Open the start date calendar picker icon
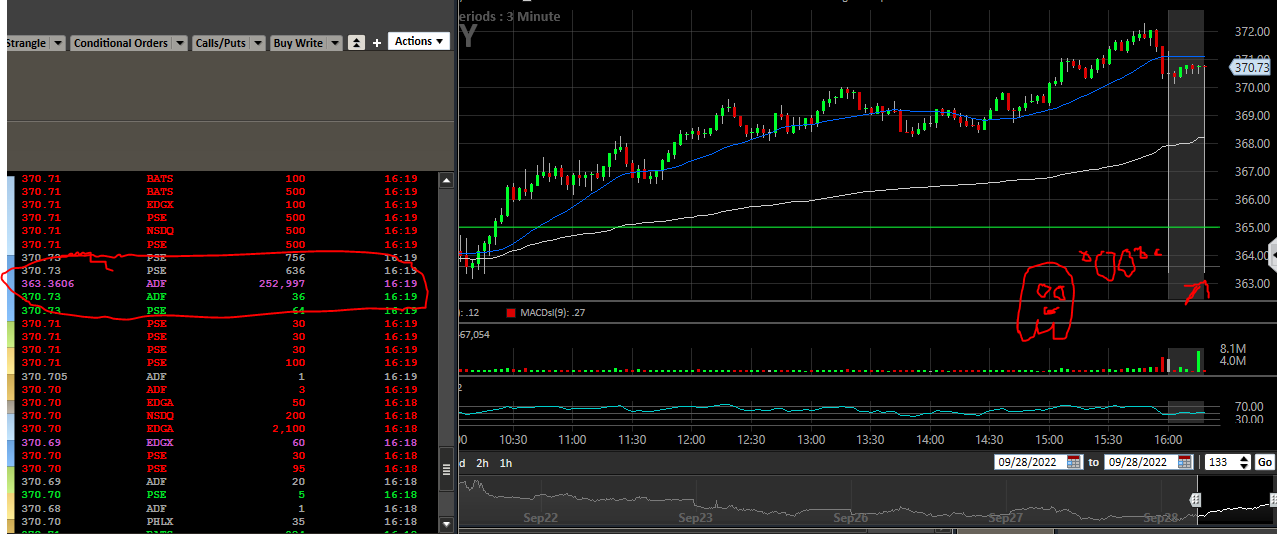 1073,462
